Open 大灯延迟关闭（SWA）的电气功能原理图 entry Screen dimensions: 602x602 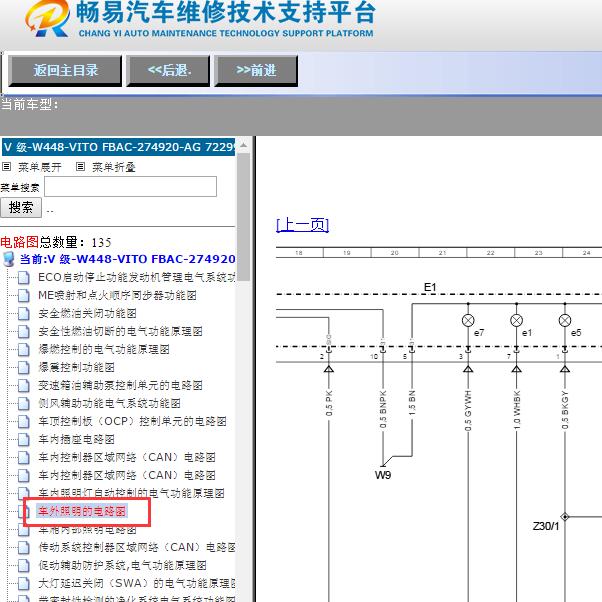(137, 583)
